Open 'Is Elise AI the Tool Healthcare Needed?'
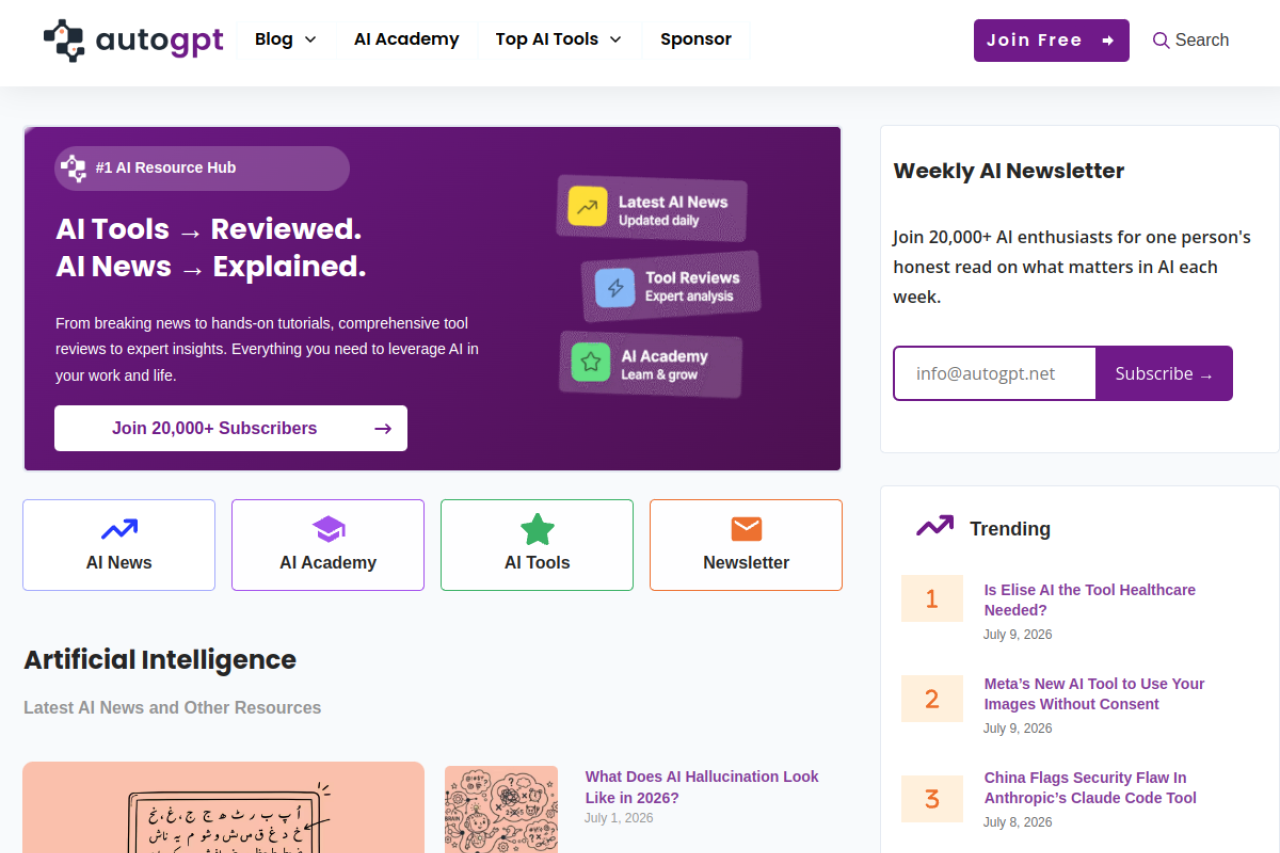The image size is (1280, 853). tap(1090, 600)
